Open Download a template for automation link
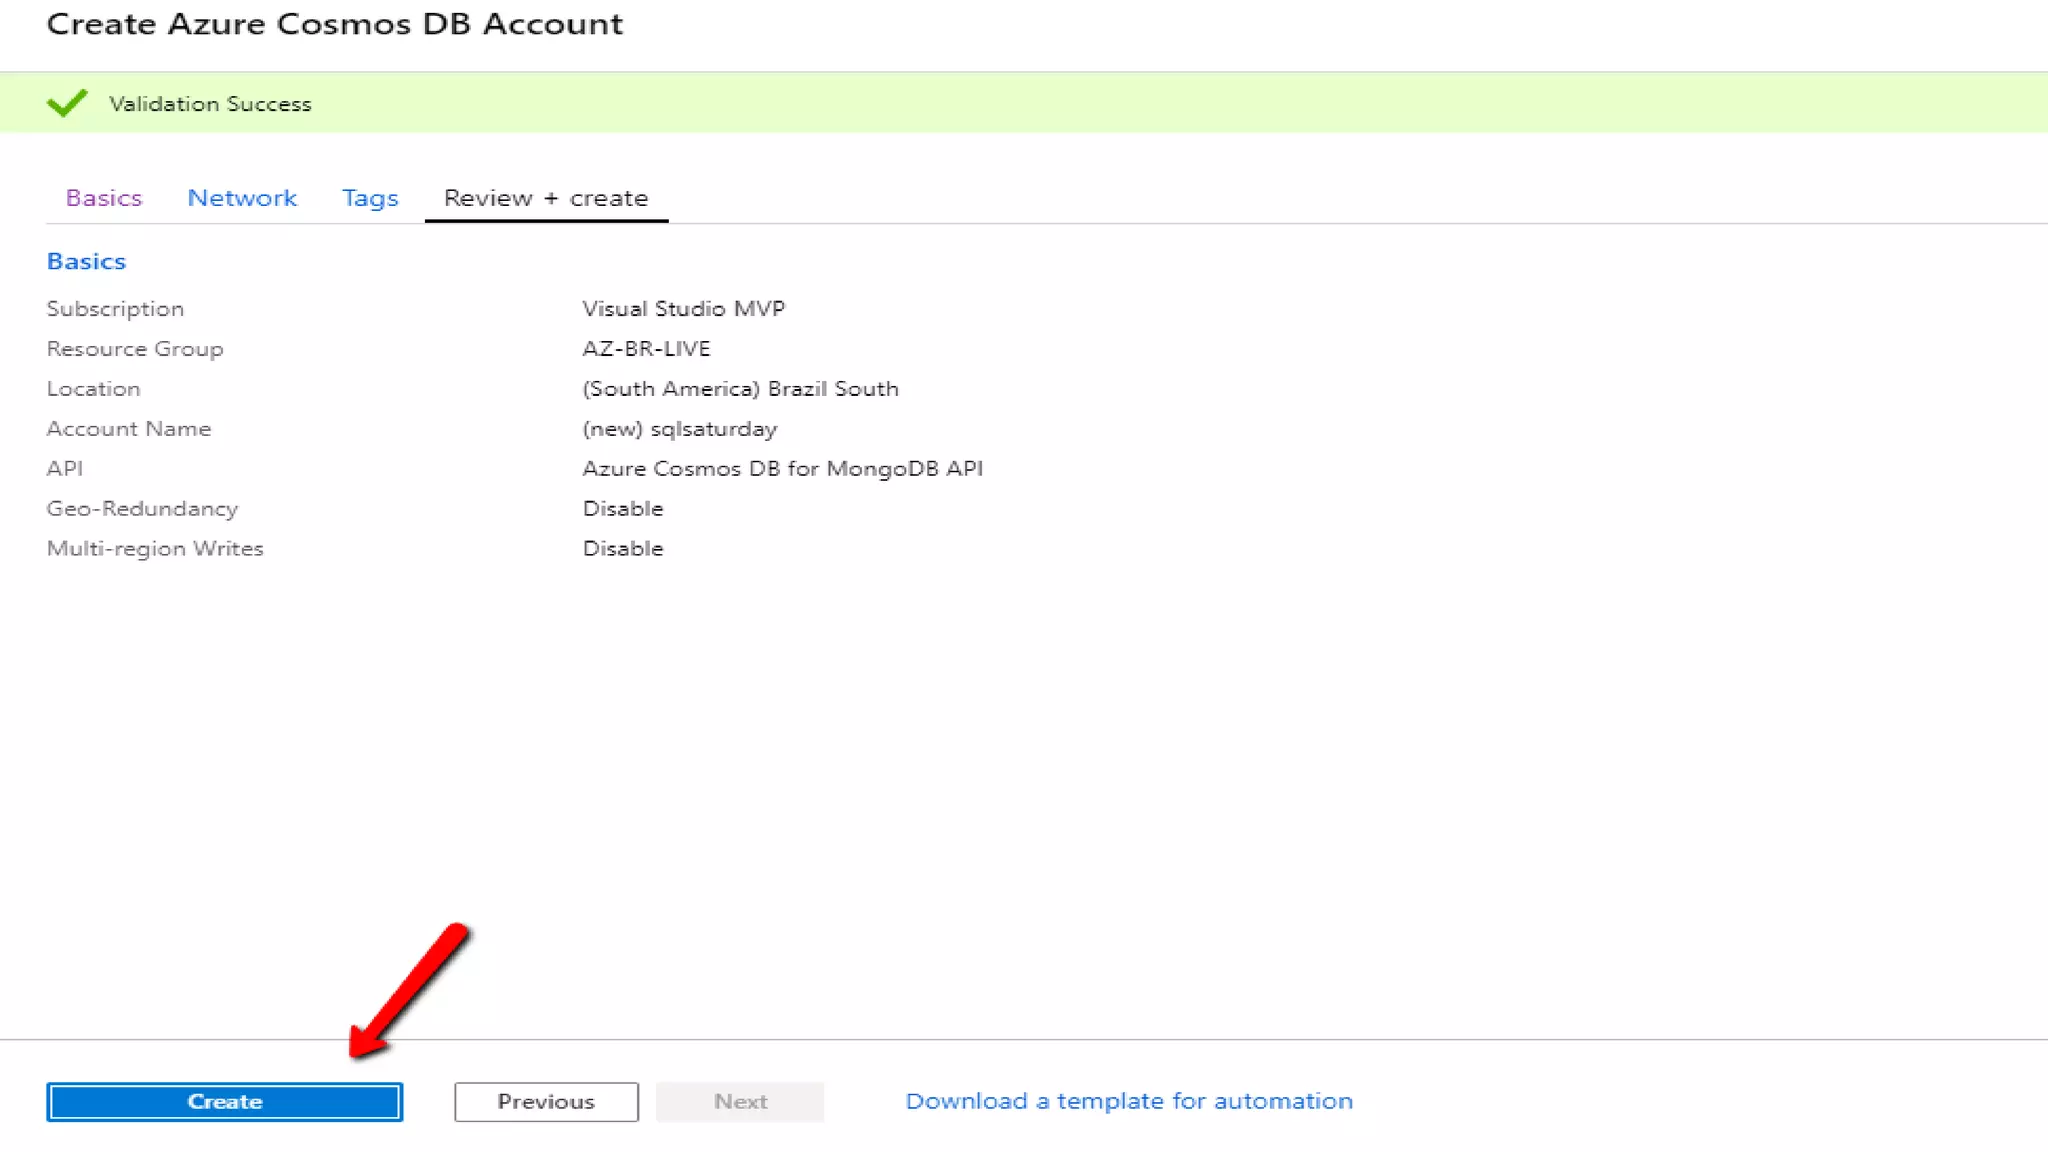Screen dimensions: 2048x1152 coord(1129,1101)
